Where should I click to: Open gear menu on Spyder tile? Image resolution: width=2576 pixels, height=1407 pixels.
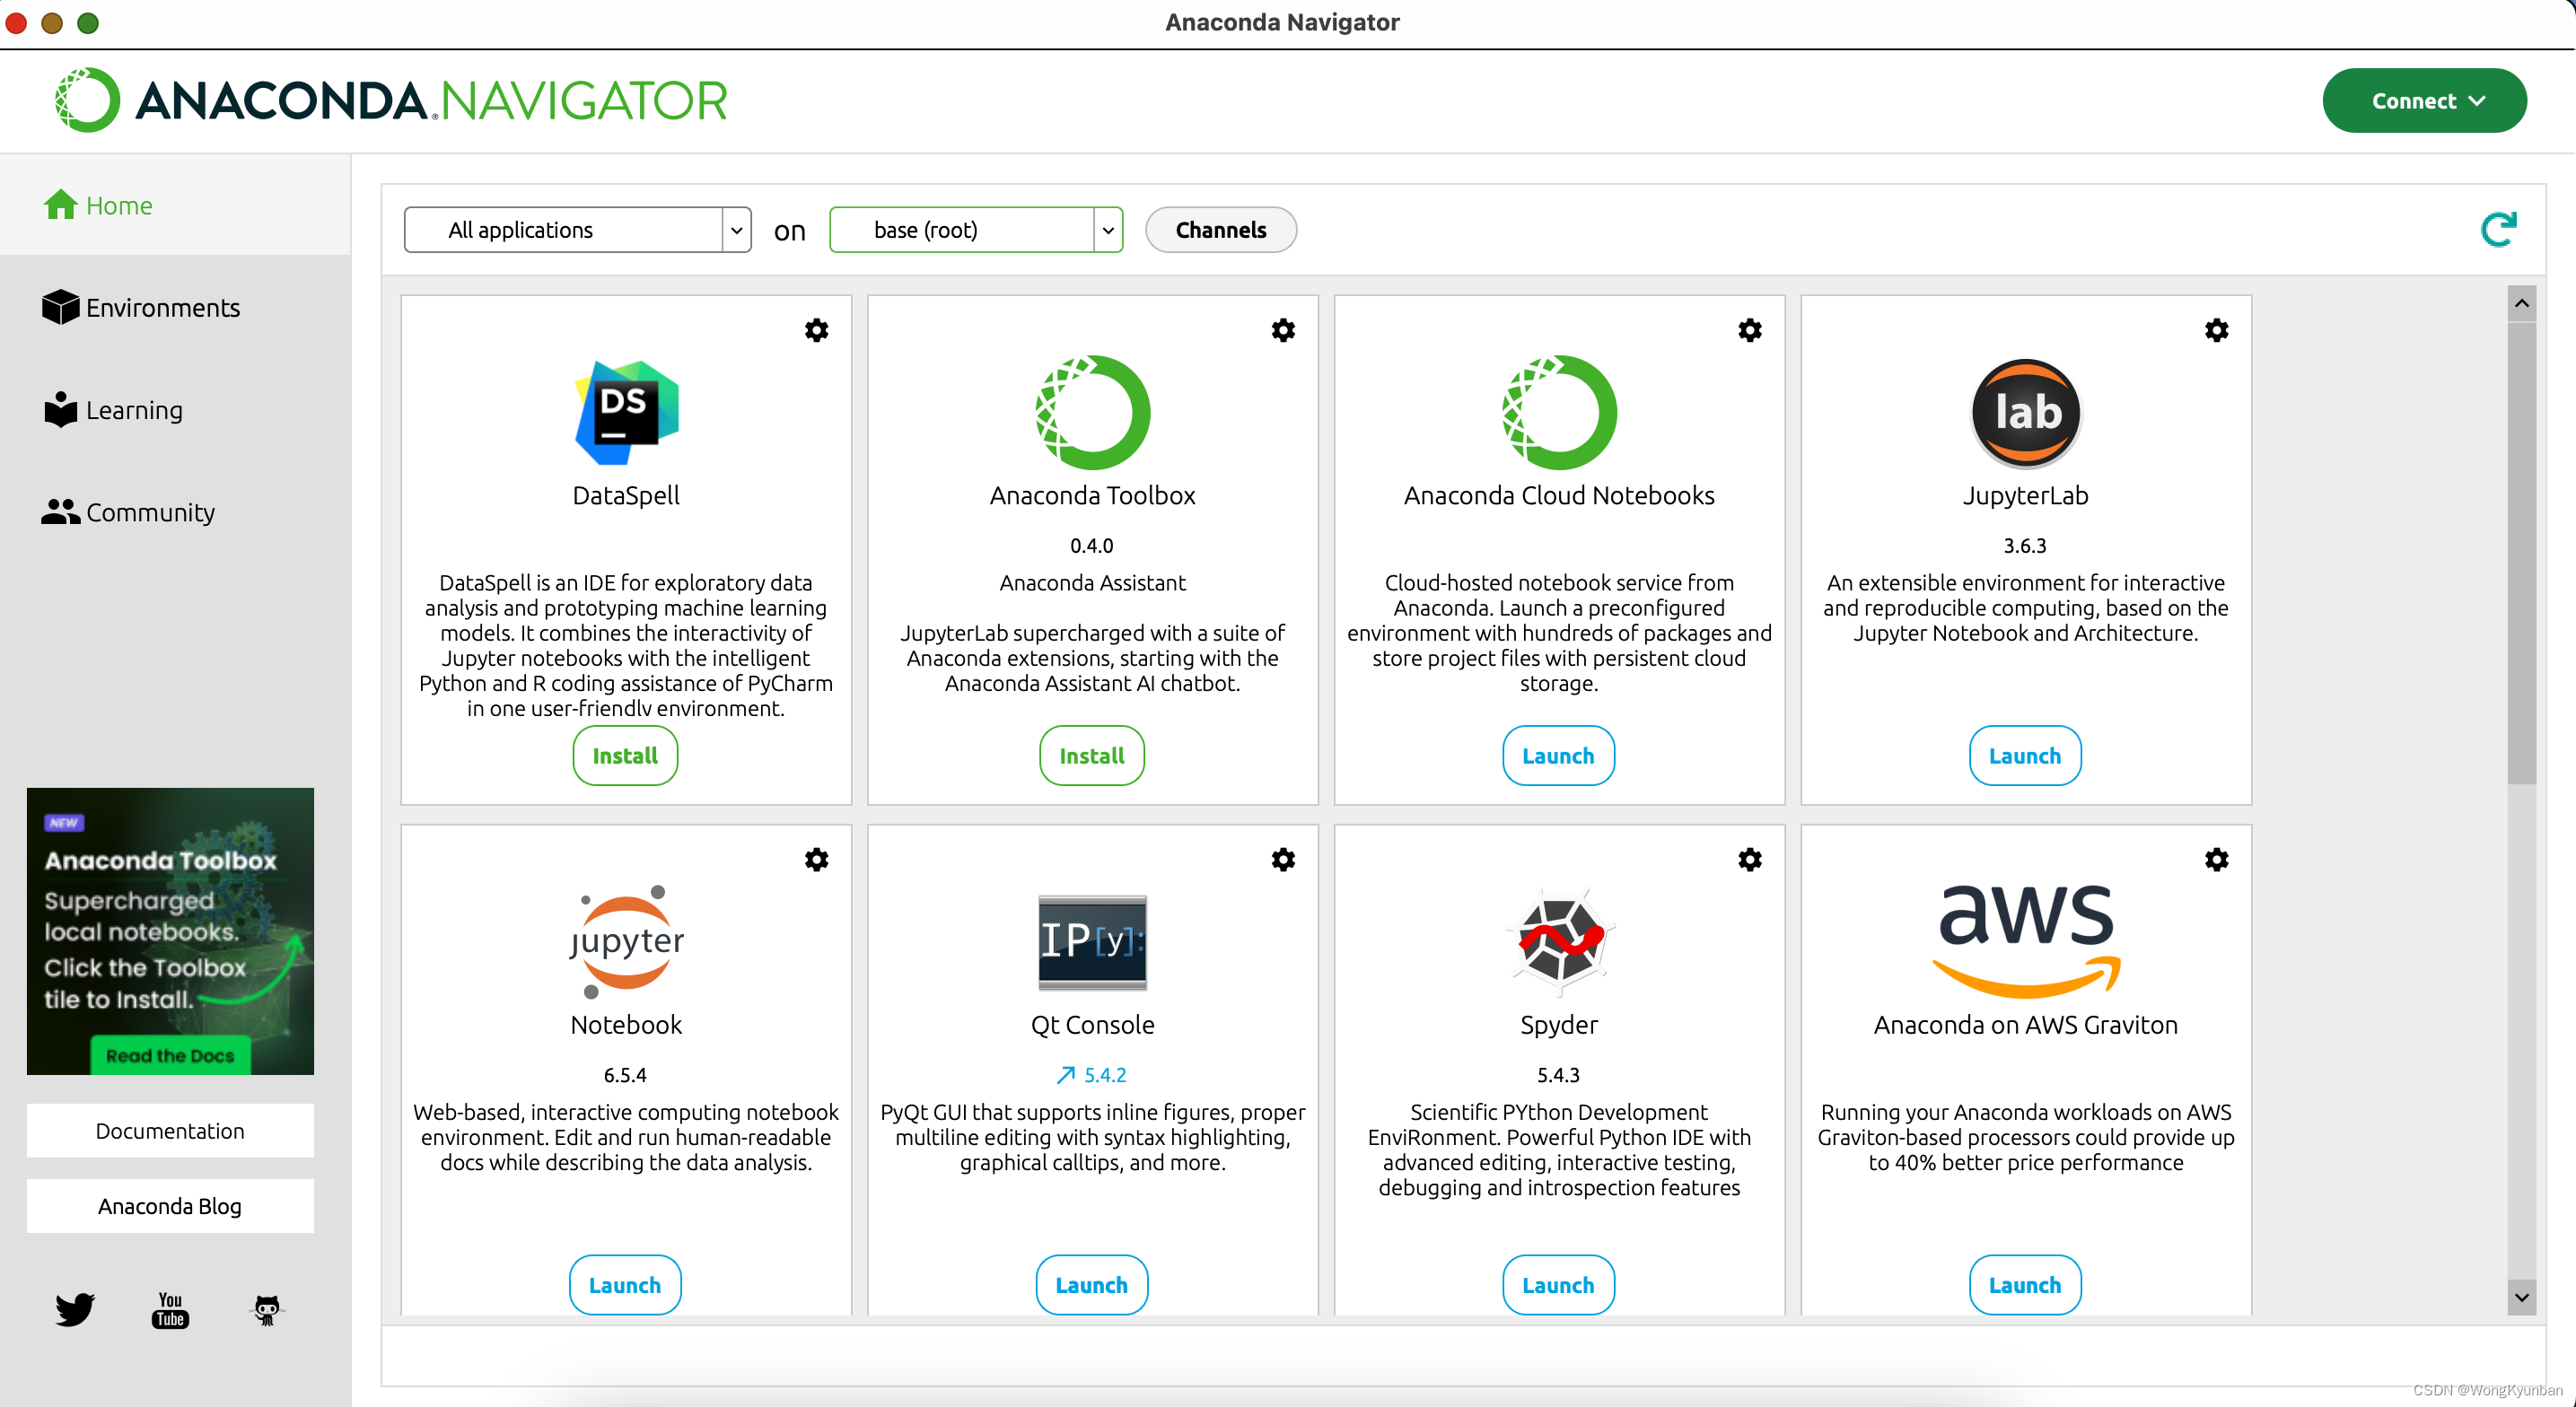pos(1750,859)
